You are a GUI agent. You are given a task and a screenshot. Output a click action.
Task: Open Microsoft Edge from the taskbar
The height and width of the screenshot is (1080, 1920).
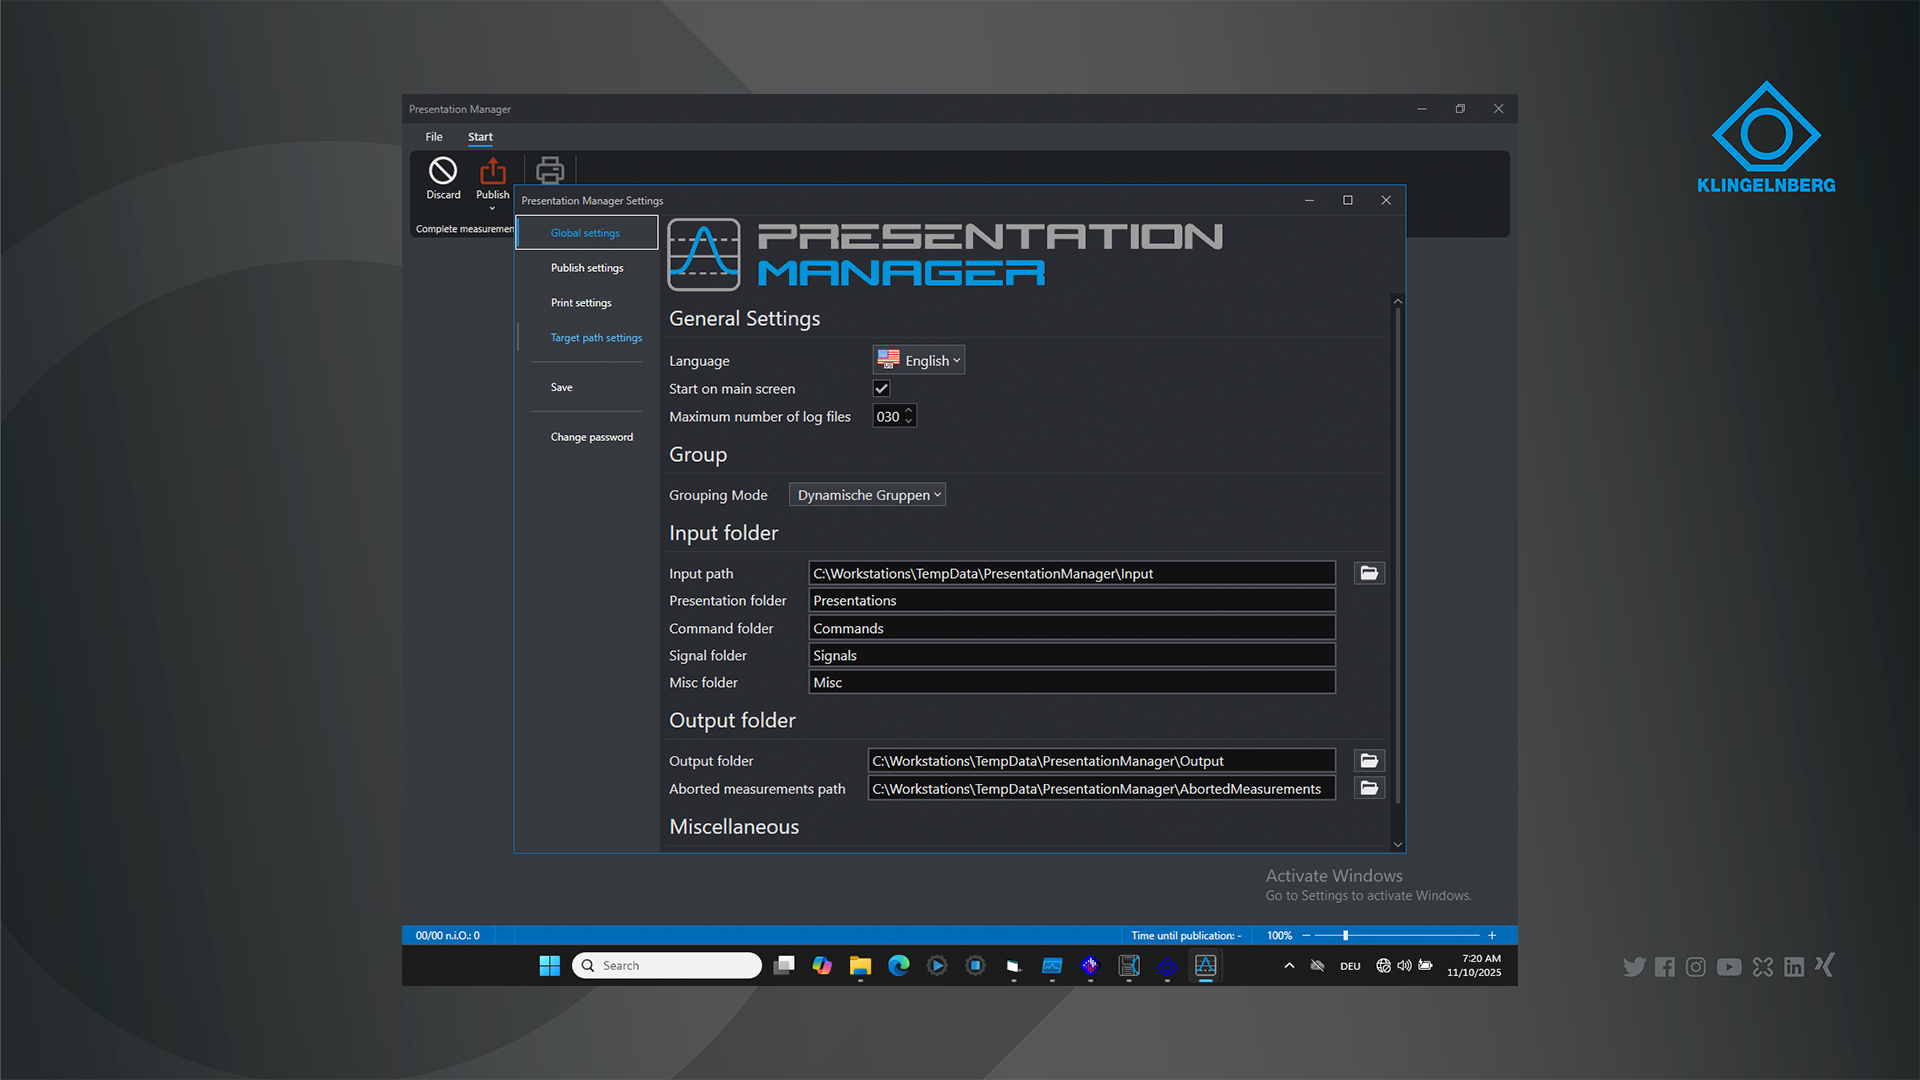click(x=899, y=965)
